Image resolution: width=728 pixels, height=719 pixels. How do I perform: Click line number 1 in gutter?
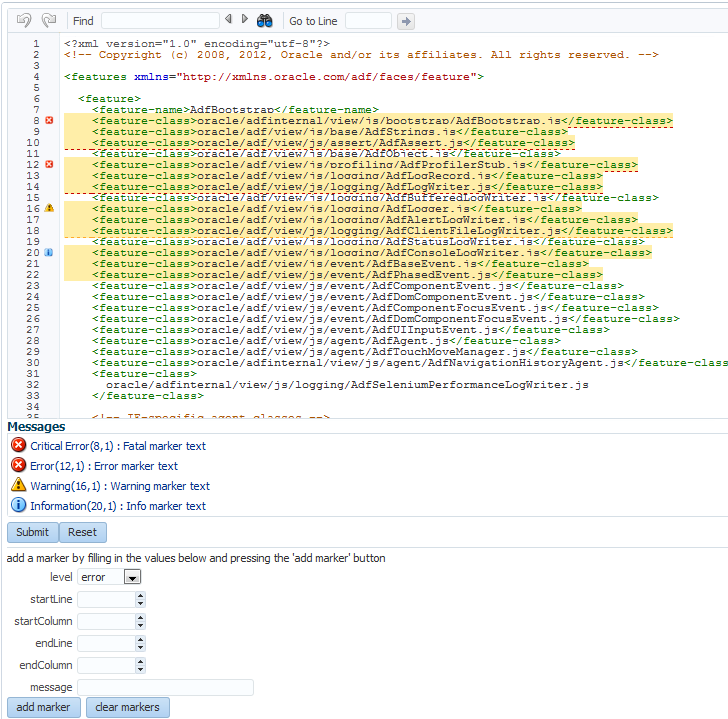click(36, 44)
